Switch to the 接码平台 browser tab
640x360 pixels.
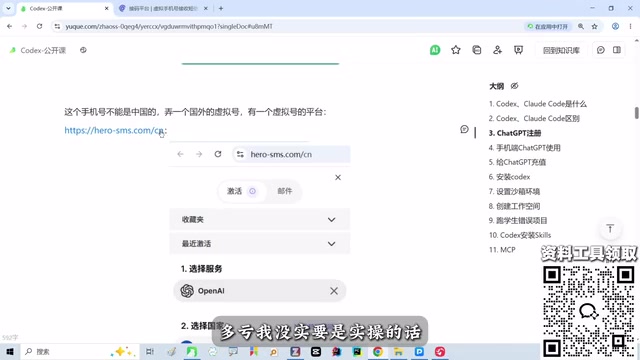point(163,8)
